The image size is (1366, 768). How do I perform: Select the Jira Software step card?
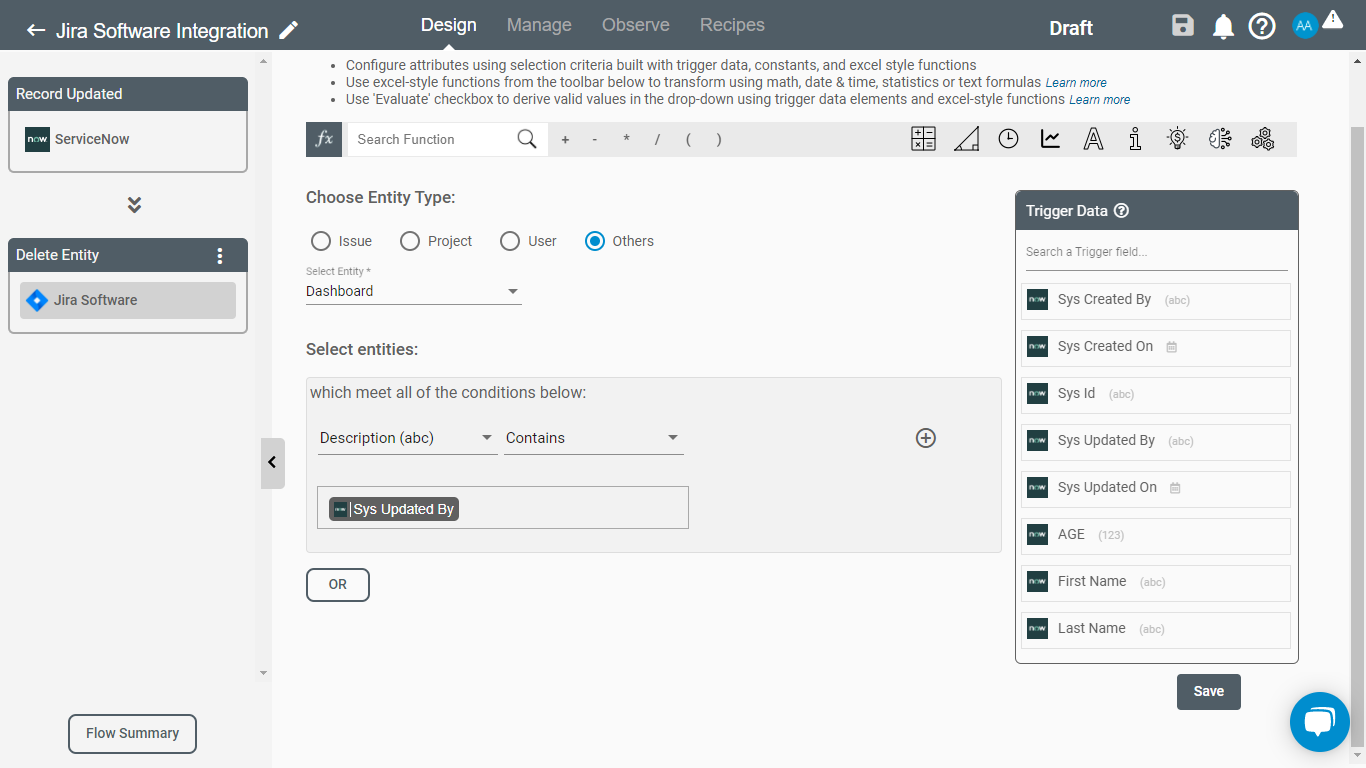pos(128,300)
